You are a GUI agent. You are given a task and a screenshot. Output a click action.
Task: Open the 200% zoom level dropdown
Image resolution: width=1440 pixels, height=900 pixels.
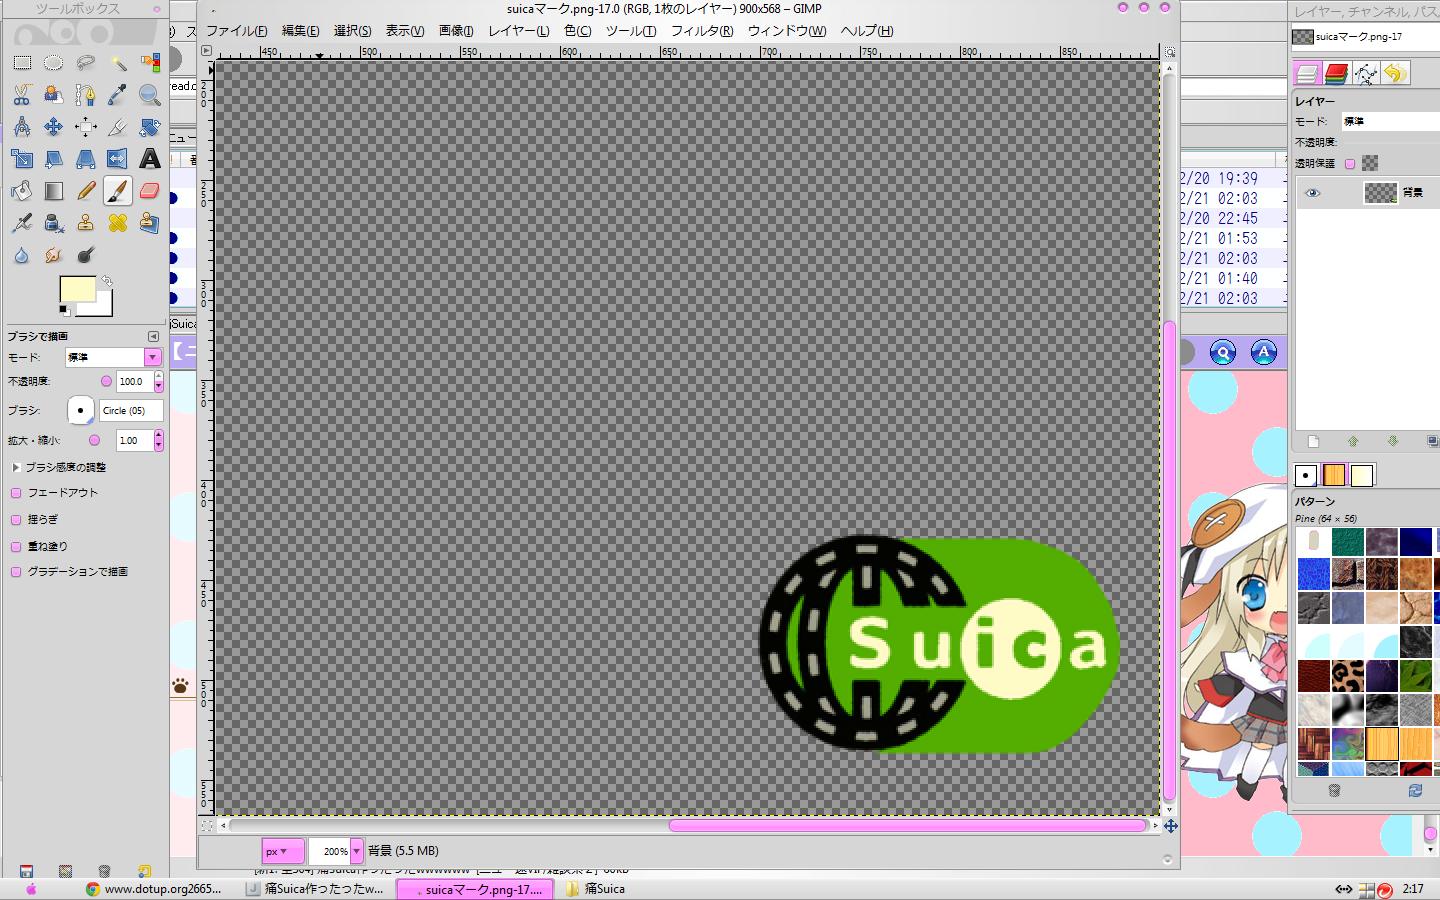pyautogui.click(x=356, y=851)
